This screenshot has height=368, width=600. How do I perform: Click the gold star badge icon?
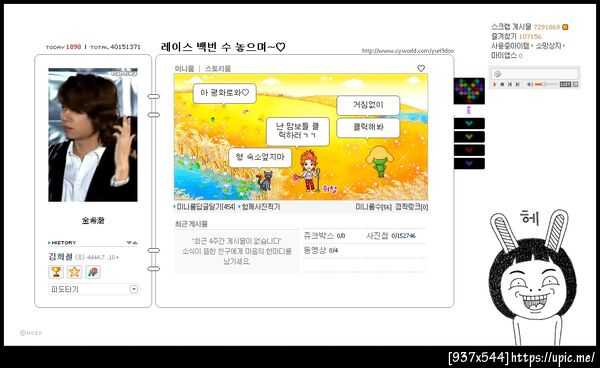(75, 272)
